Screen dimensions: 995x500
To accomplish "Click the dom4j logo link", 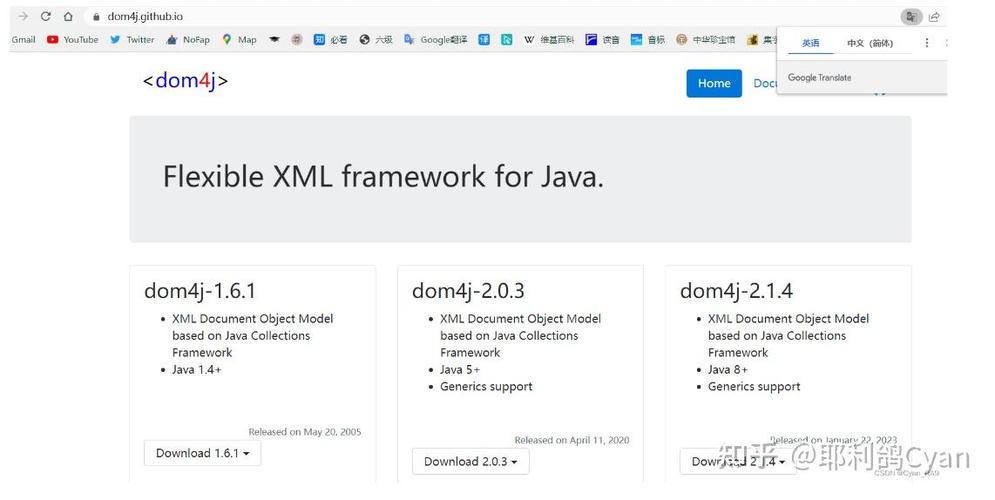I will [185, 81].
